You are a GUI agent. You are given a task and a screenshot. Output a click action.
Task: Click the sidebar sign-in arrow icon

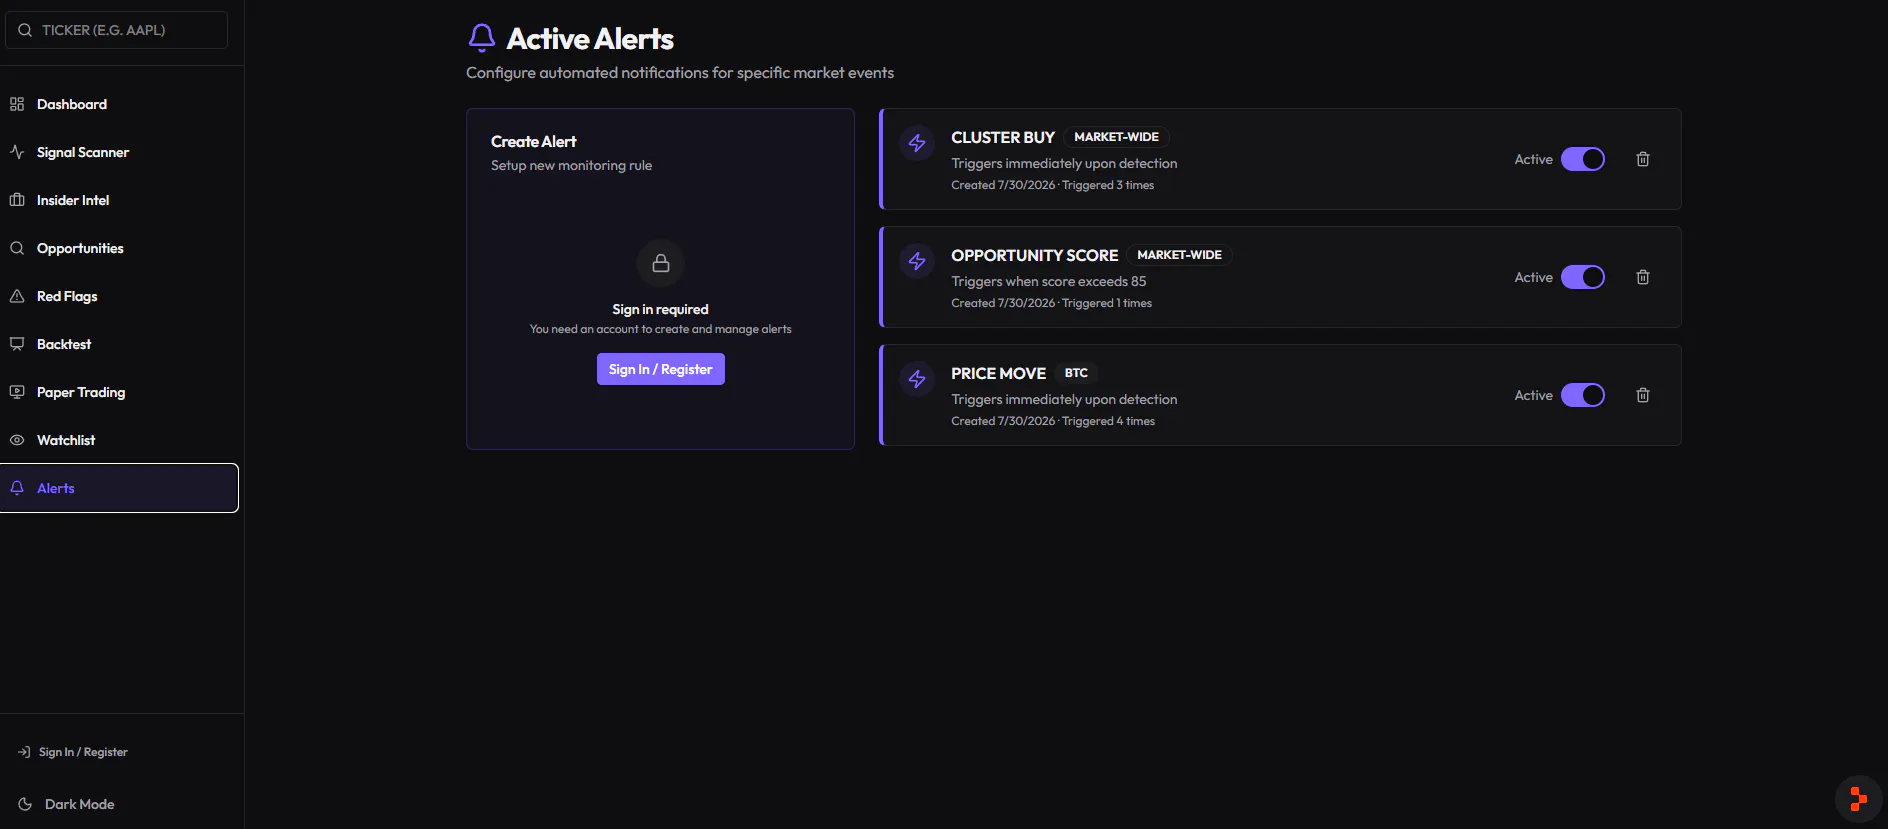(x=24, y=752)
